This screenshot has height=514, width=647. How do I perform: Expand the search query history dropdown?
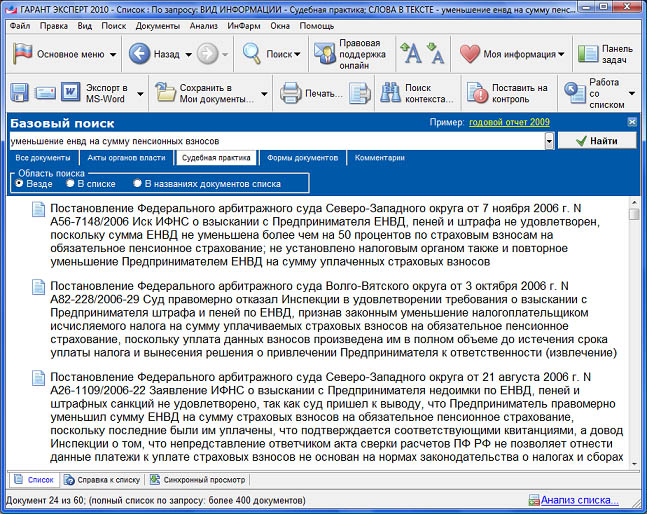coord(549,142)
